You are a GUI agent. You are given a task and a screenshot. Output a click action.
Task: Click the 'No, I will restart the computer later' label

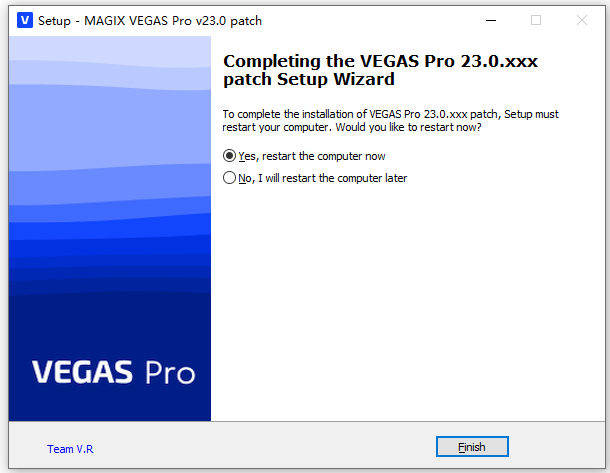(323, 178)
